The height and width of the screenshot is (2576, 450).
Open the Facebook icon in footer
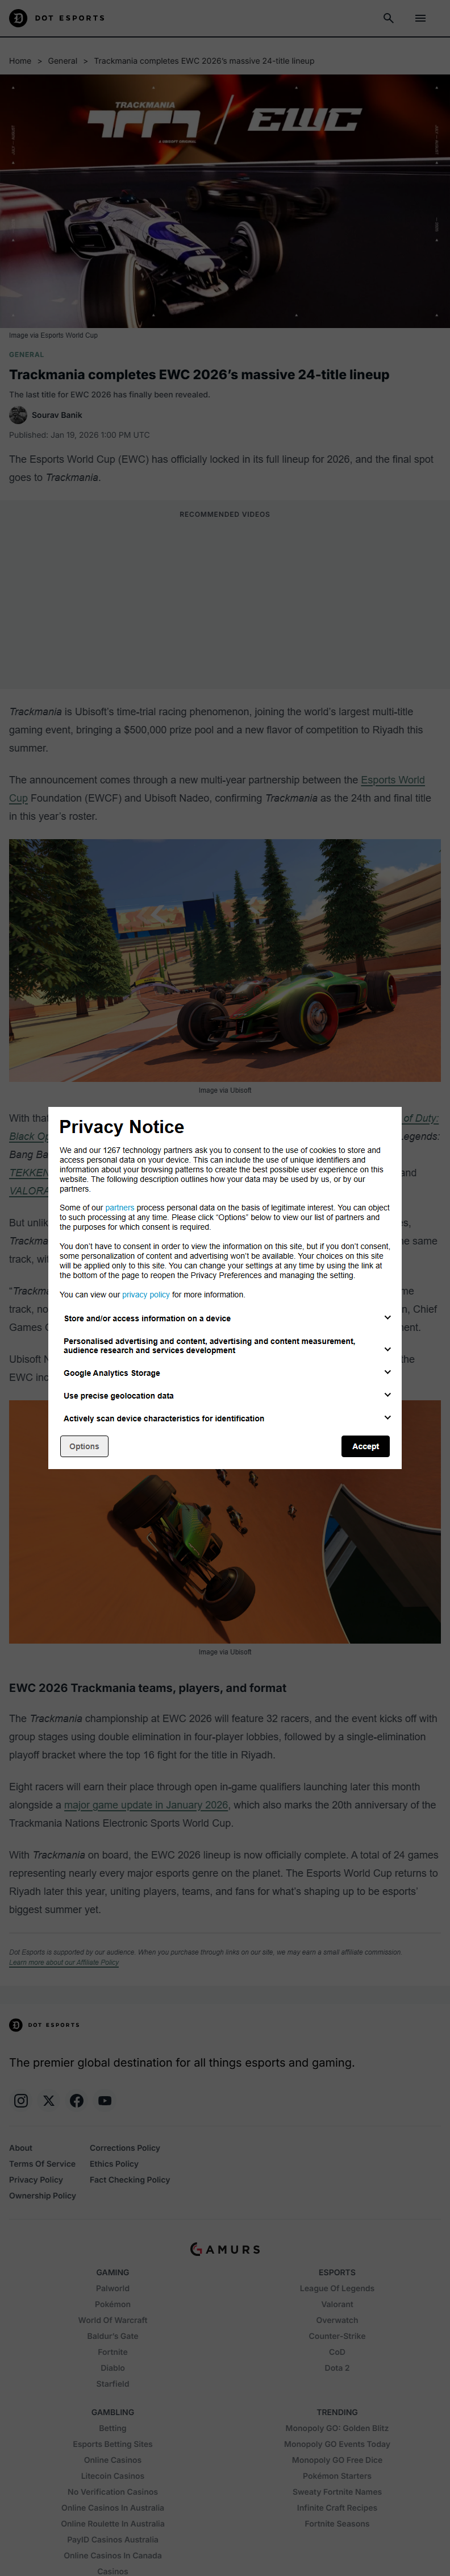click(77, 2100)
